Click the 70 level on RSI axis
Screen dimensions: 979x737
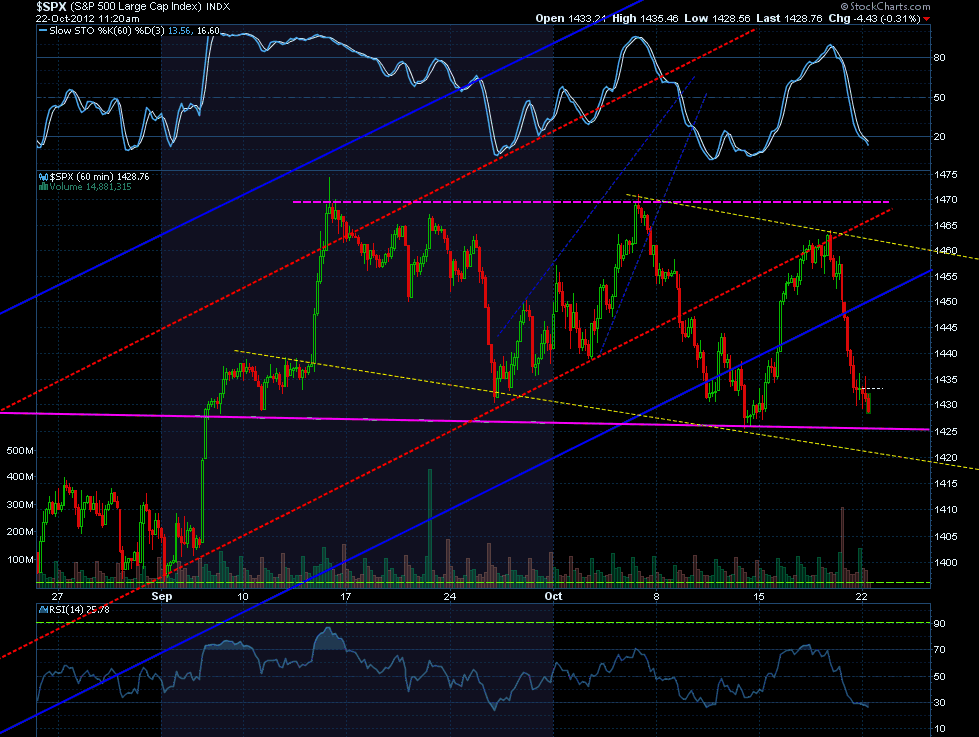[x=940, y=650]
